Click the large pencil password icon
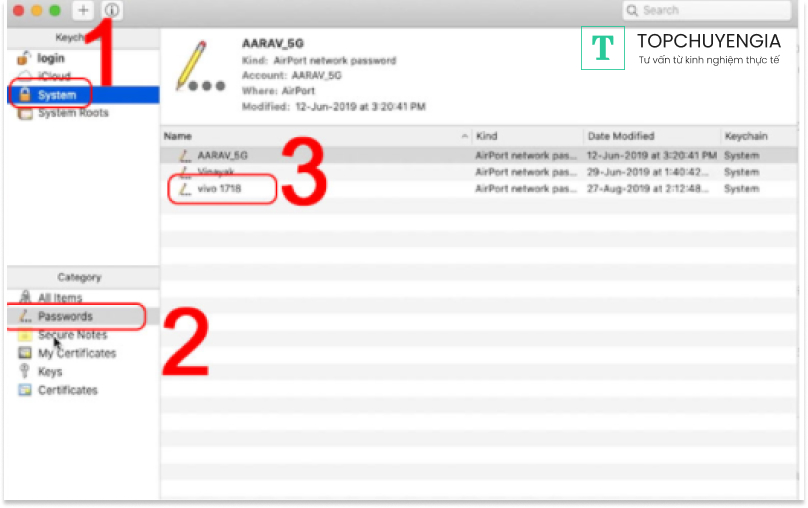The width and height of the screenshot is (808, 508). 197,66
